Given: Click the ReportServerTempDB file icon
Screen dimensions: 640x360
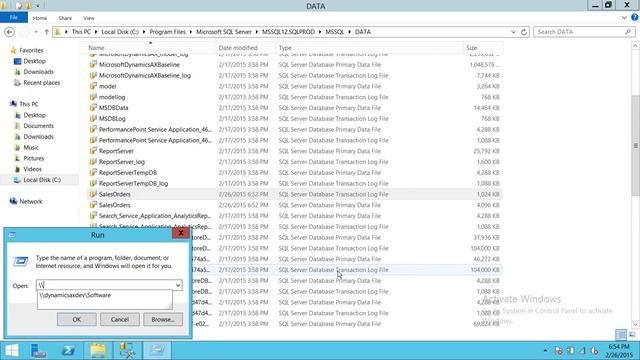Looking at the screenshot, I should point(93,173).
